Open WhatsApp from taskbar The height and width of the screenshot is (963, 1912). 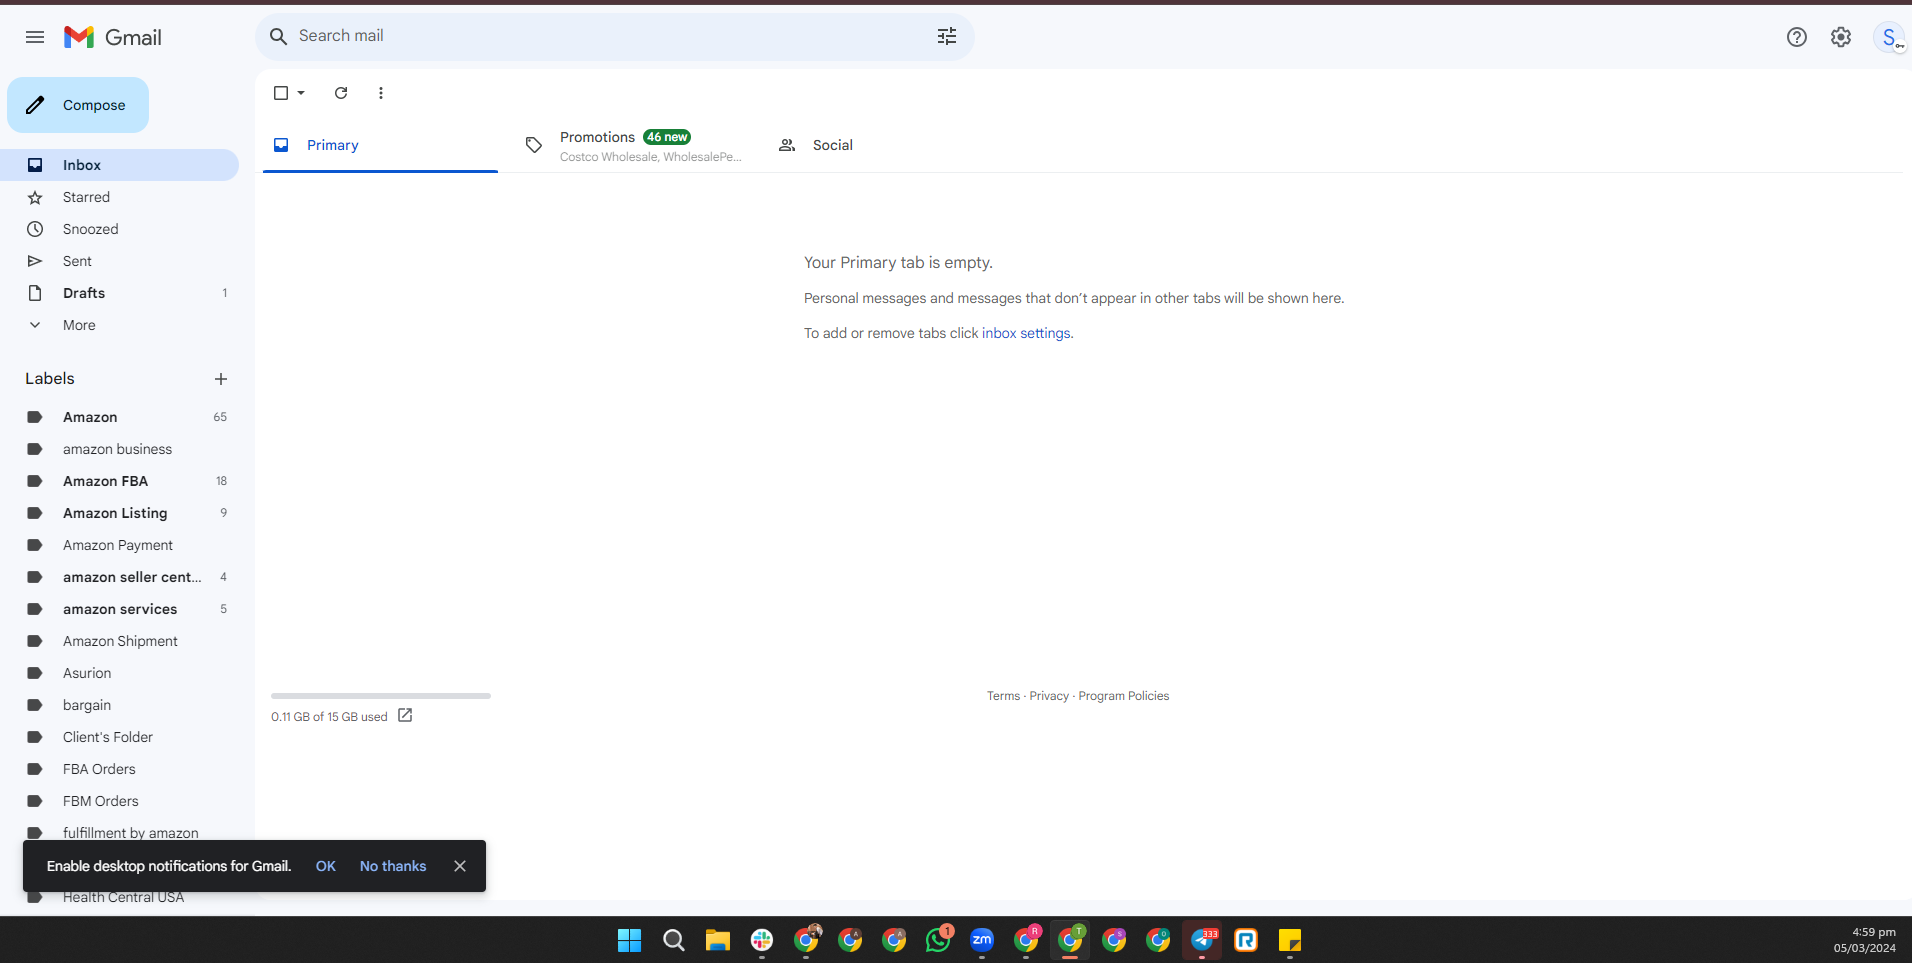[938, 940]
